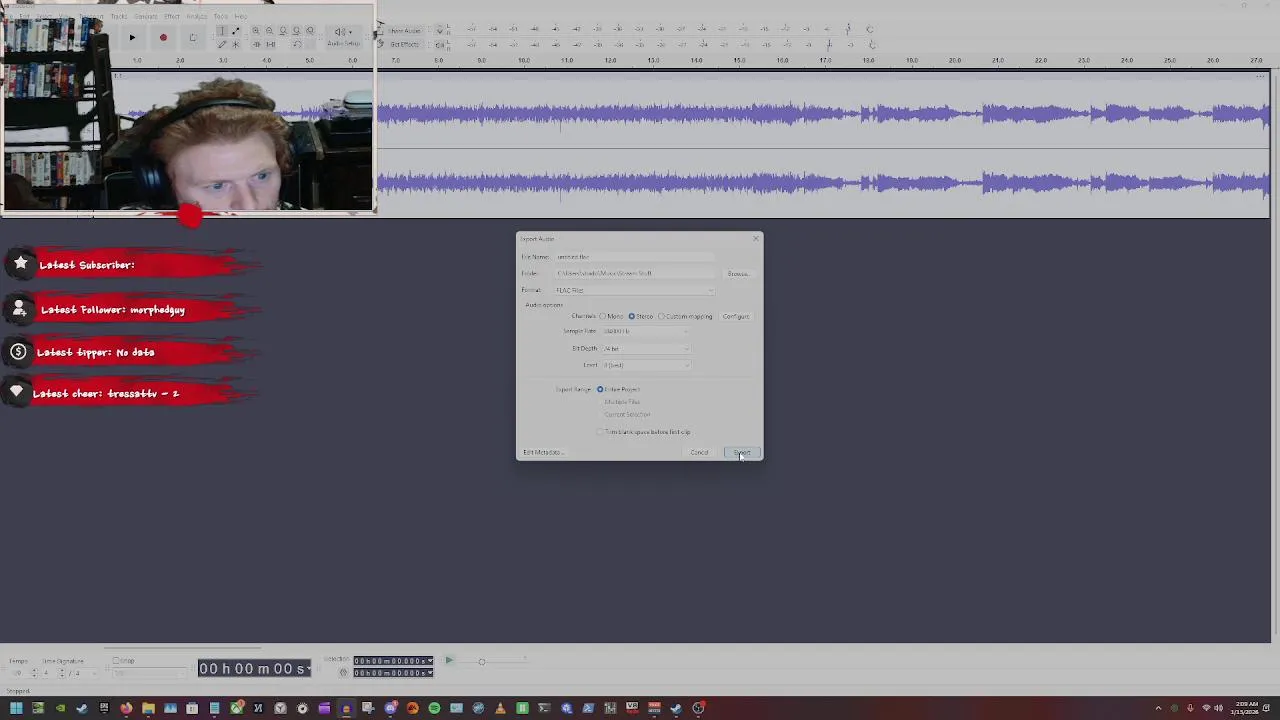Click the Configure button for channel mapping
Image resolution: width=1280 pixels, height=720 pixels.
[x=736, y=316]
